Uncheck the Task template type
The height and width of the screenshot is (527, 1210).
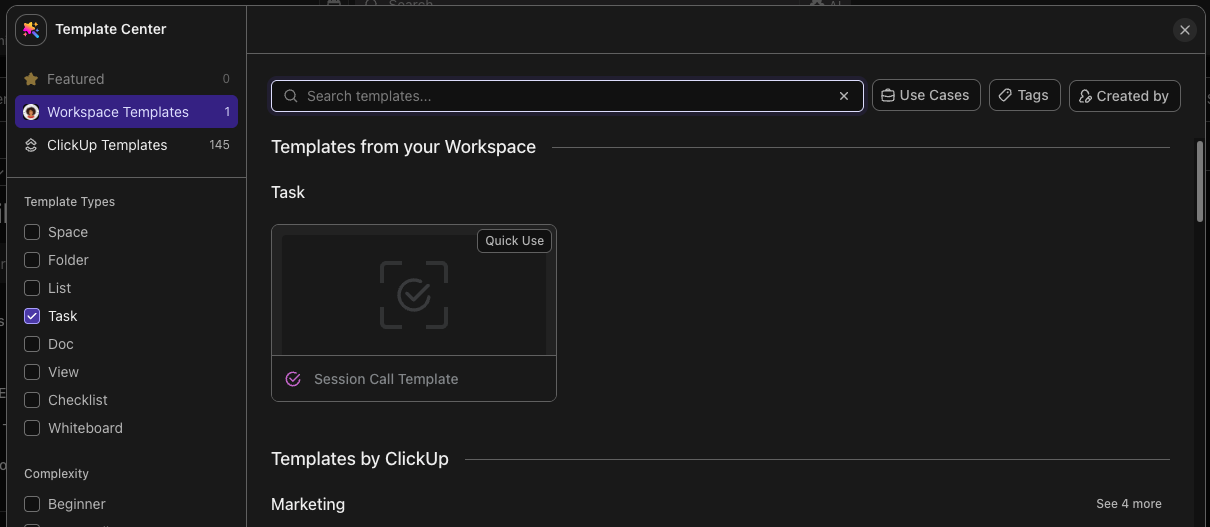(x=32, y=316)
